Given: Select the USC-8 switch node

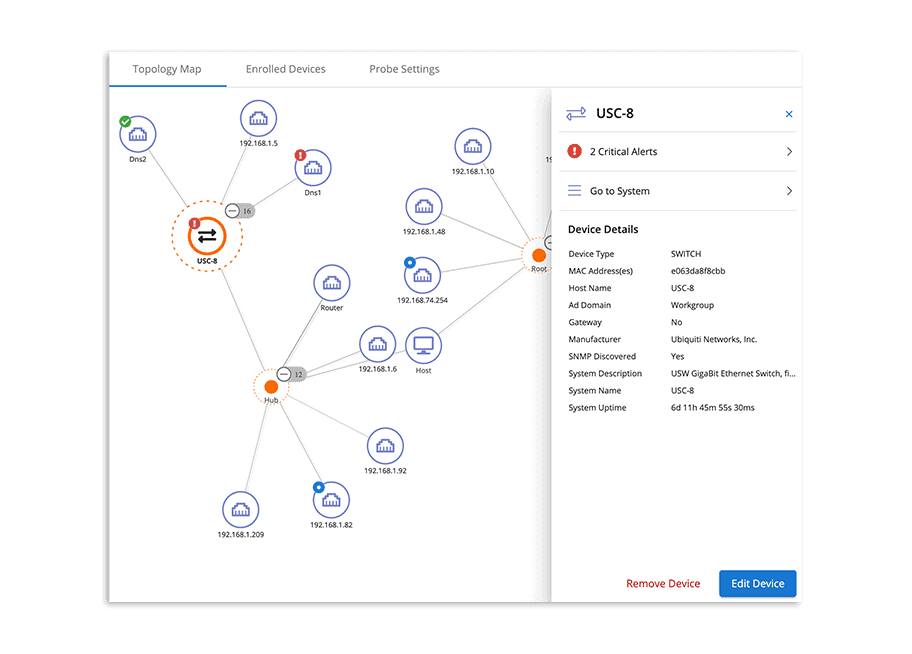Looking at the screenshot, I should coord(207,236).
